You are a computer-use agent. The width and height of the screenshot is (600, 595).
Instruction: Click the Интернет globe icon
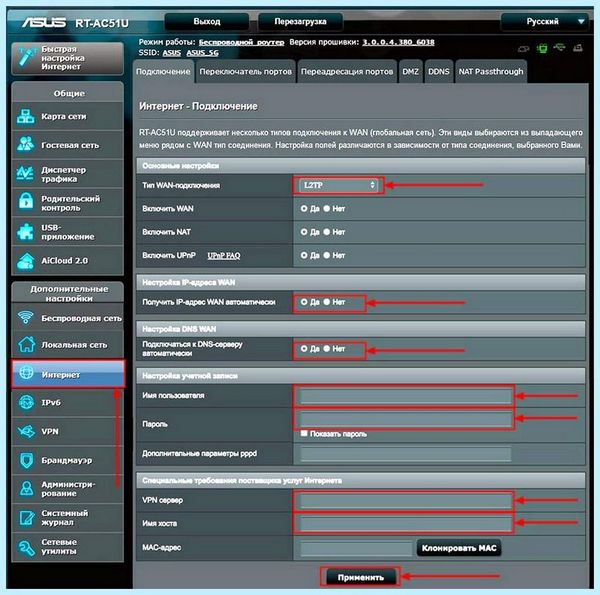(26, 373)
